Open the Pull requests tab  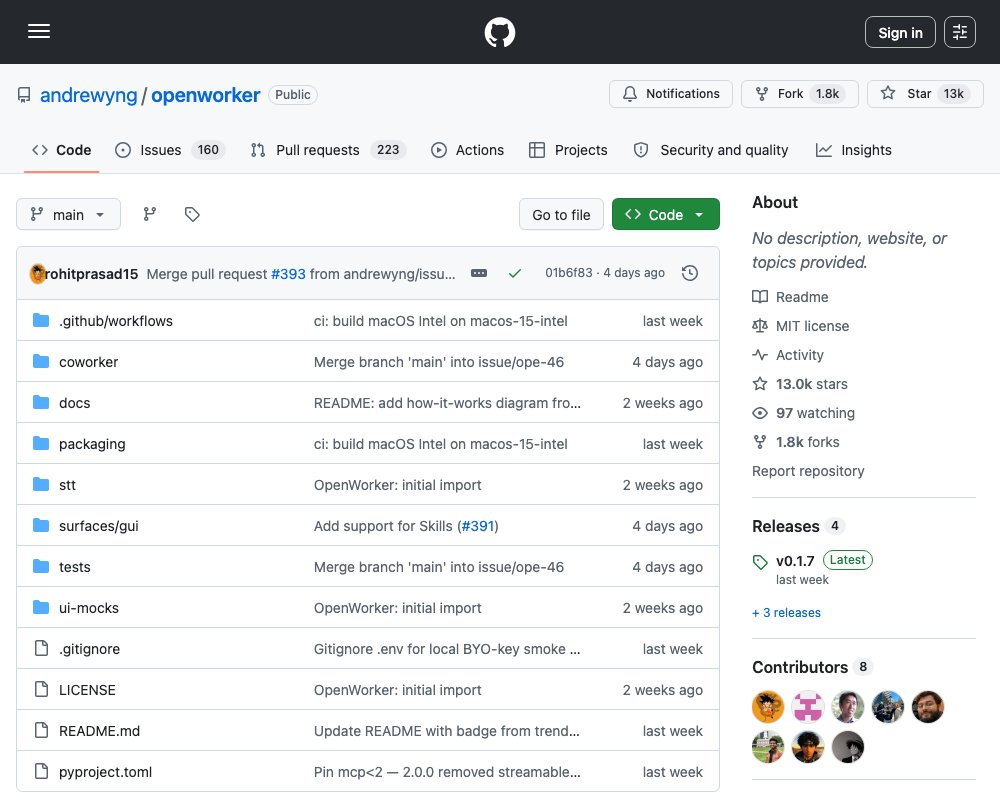tap(328, 150)
